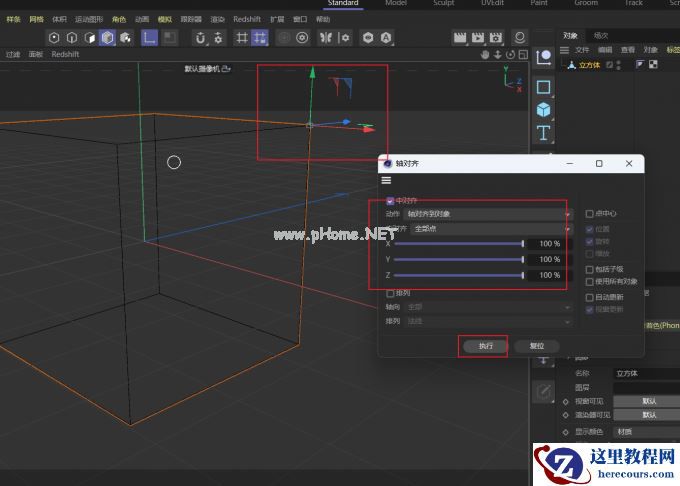Toggle the highlighted locked workplane icon
Screen dimensions: 680x486
260,38
